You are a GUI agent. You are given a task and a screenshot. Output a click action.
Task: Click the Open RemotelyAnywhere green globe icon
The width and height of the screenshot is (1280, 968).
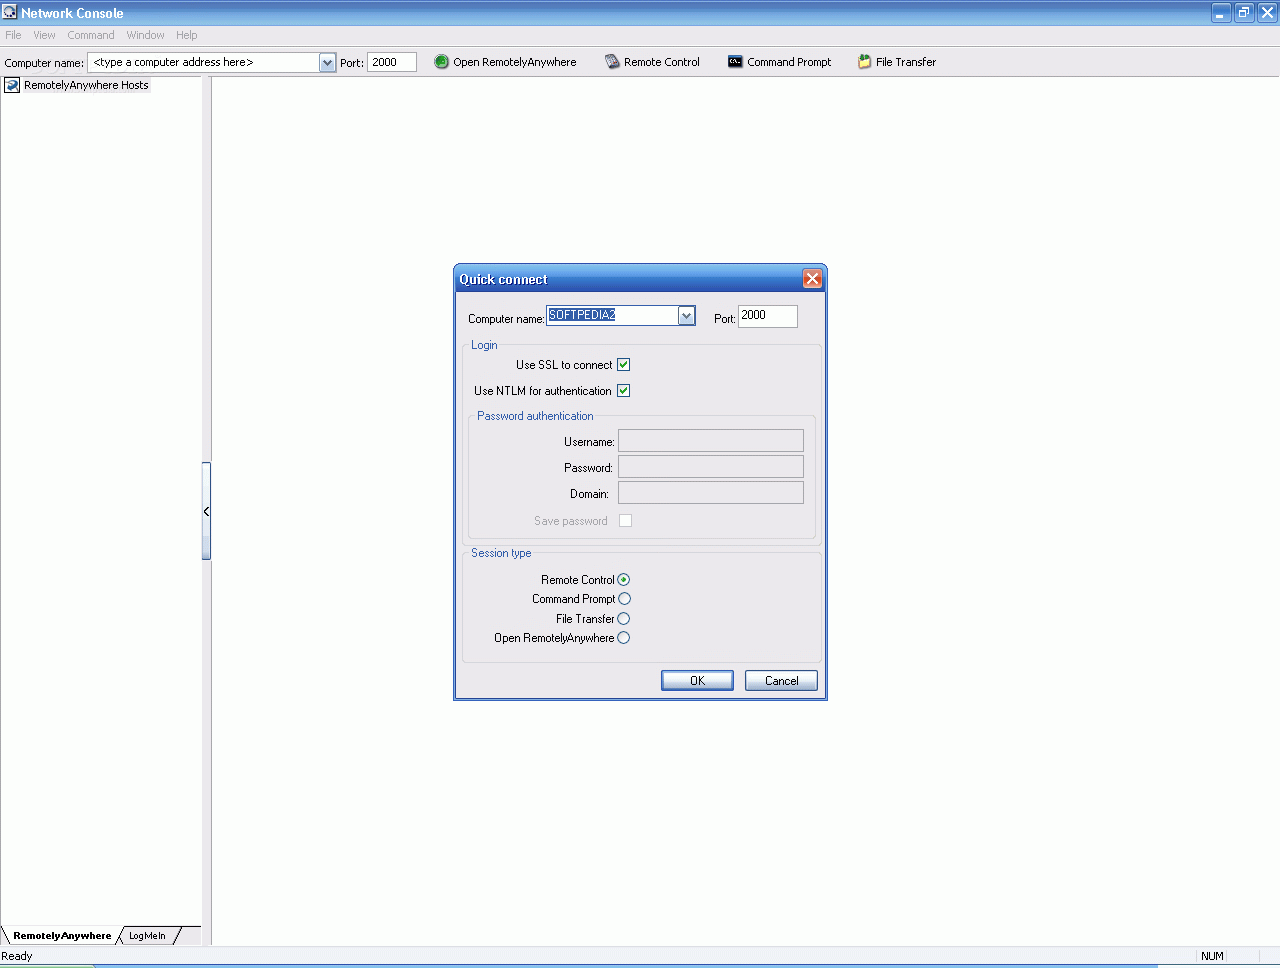tap(441, 62)
